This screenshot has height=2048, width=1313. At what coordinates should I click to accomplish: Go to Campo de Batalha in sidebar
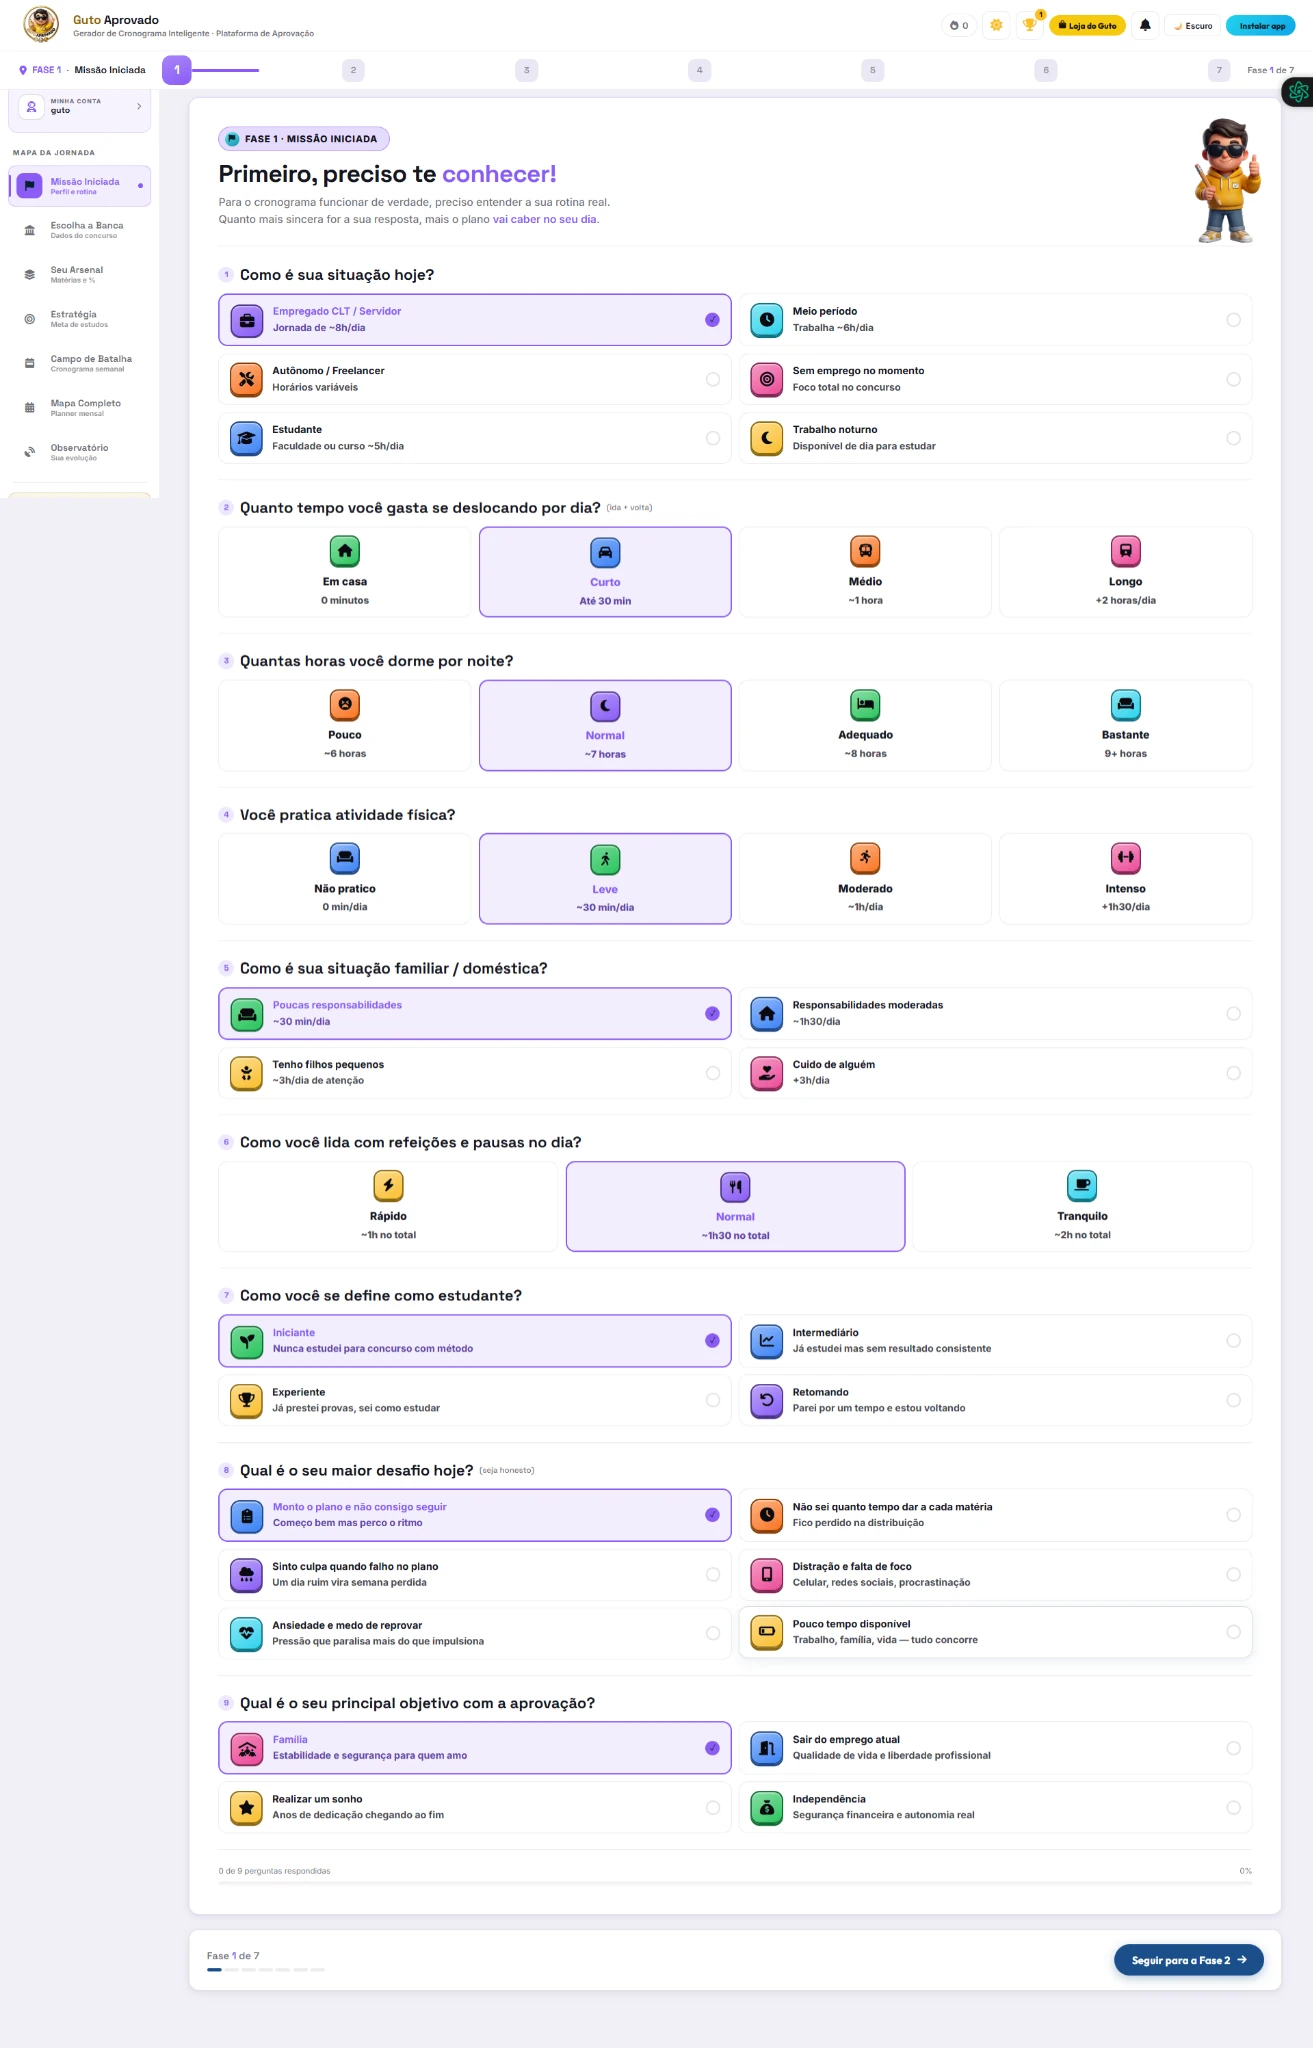(79, 363)
